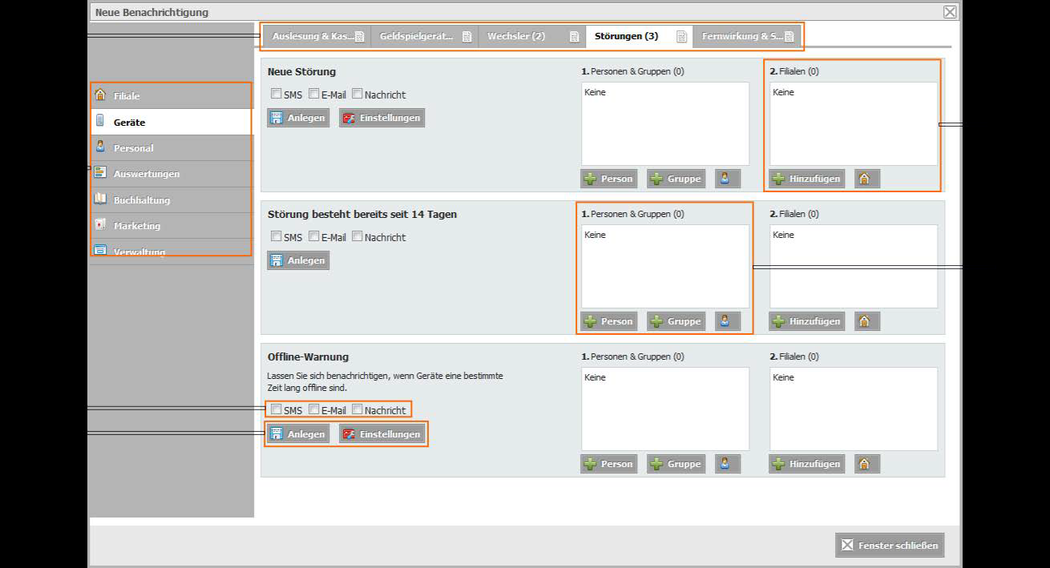The width and height of the screenshot is (1050, 568).
Task: Click Anlegen under Neue Störung
Action: click(298, 118)
